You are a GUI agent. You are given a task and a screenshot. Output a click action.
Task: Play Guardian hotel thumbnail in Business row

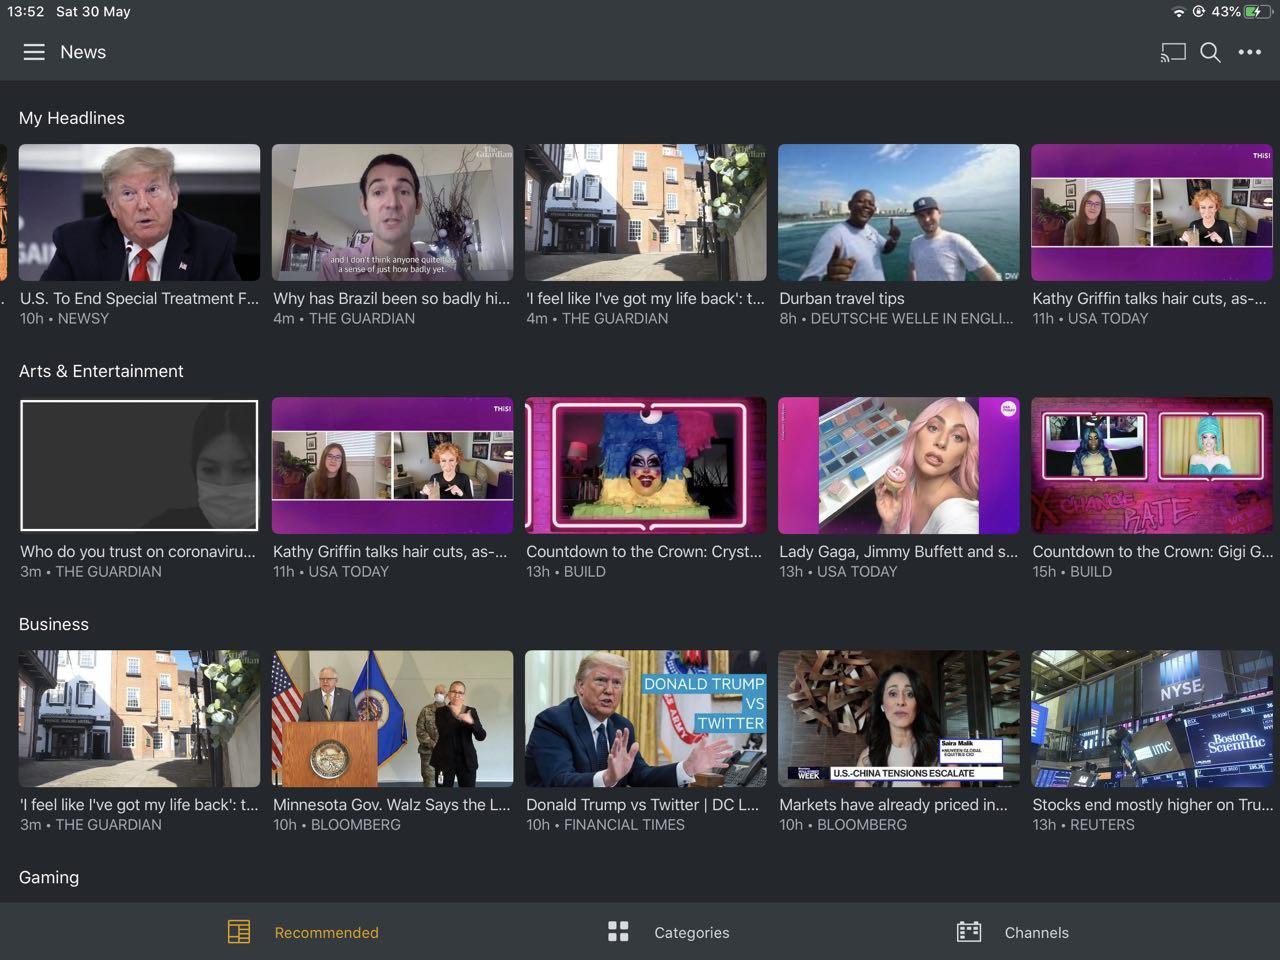point(139,718)
